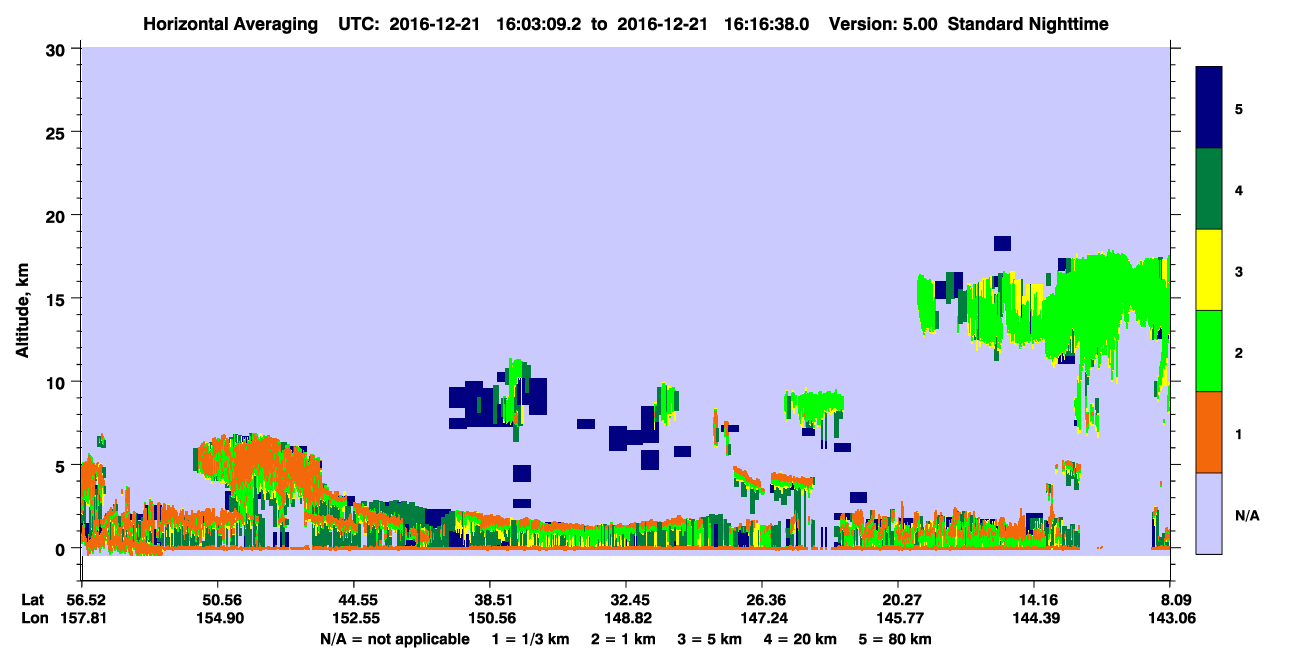Image resolution: width=1300 pixels, height=667 pixels.
Task: Click the longitude value 150.56
Action: click(490, 619)
